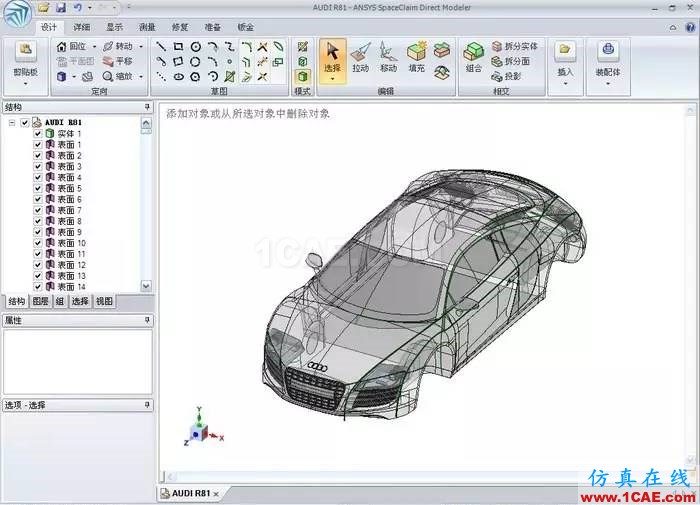
Task: Open dropdown arrow next to 回位
Action: [x=94, y=46]
